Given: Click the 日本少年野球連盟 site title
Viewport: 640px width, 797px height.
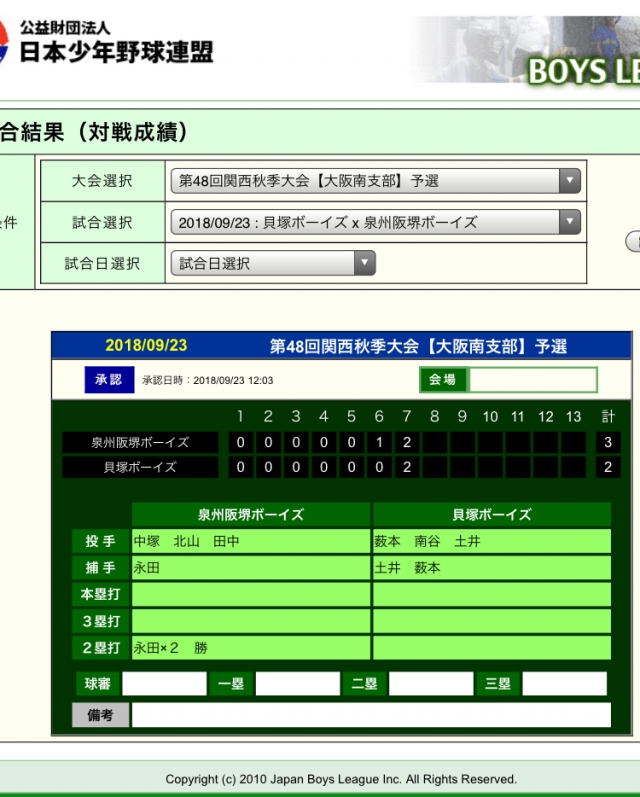Looking at the screenshot, I should coord(116,51).
